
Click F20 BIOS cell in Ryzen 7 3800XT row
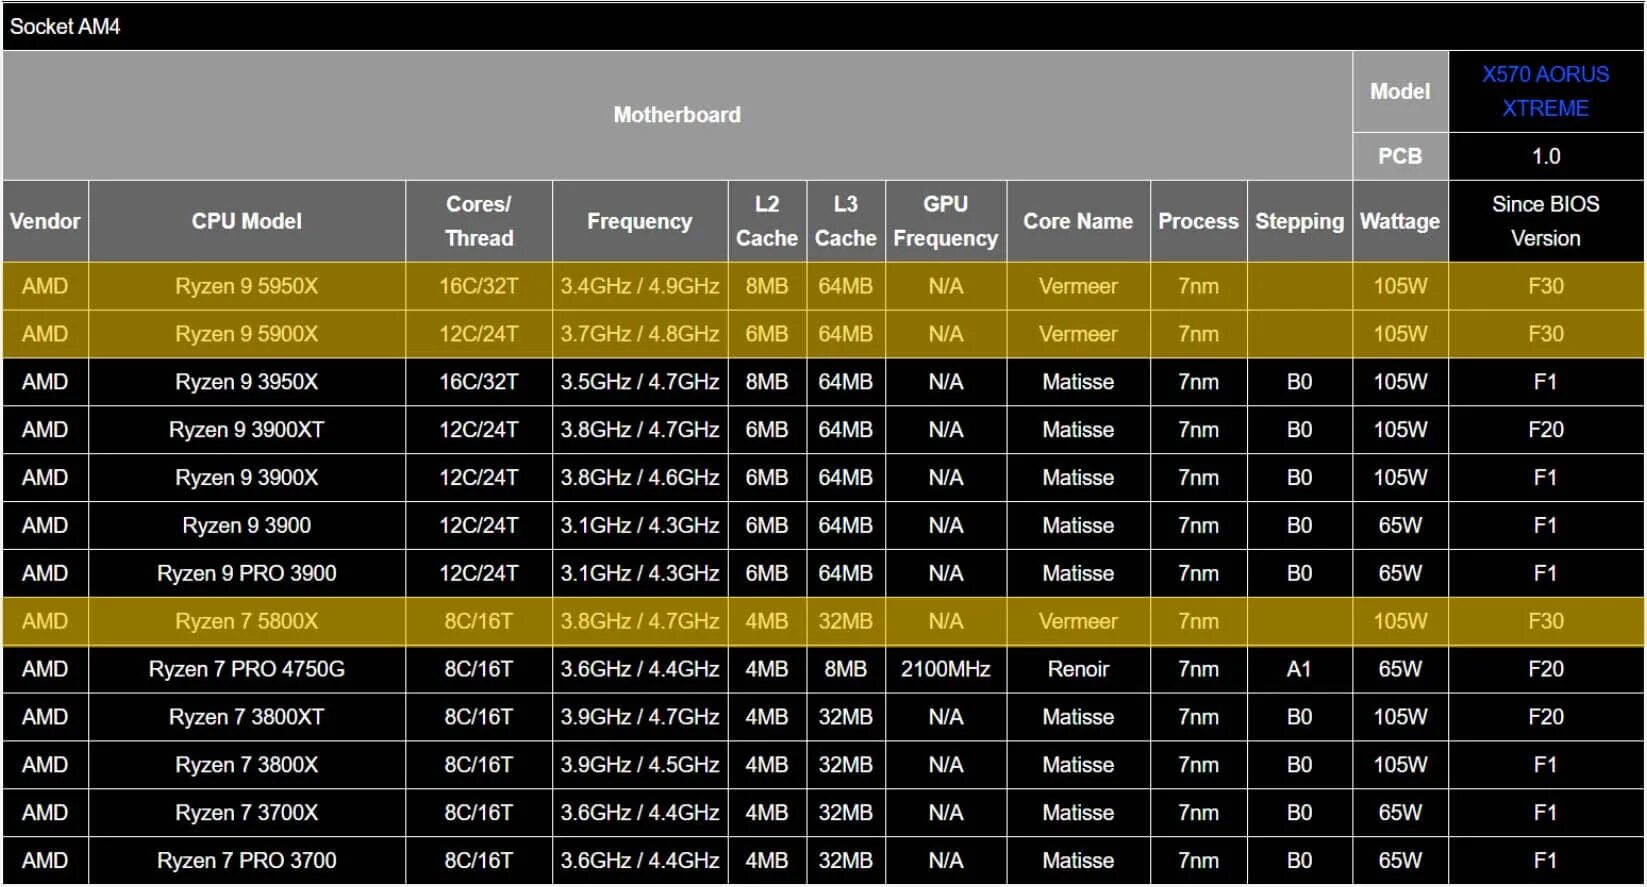(x=1546, y=717)
